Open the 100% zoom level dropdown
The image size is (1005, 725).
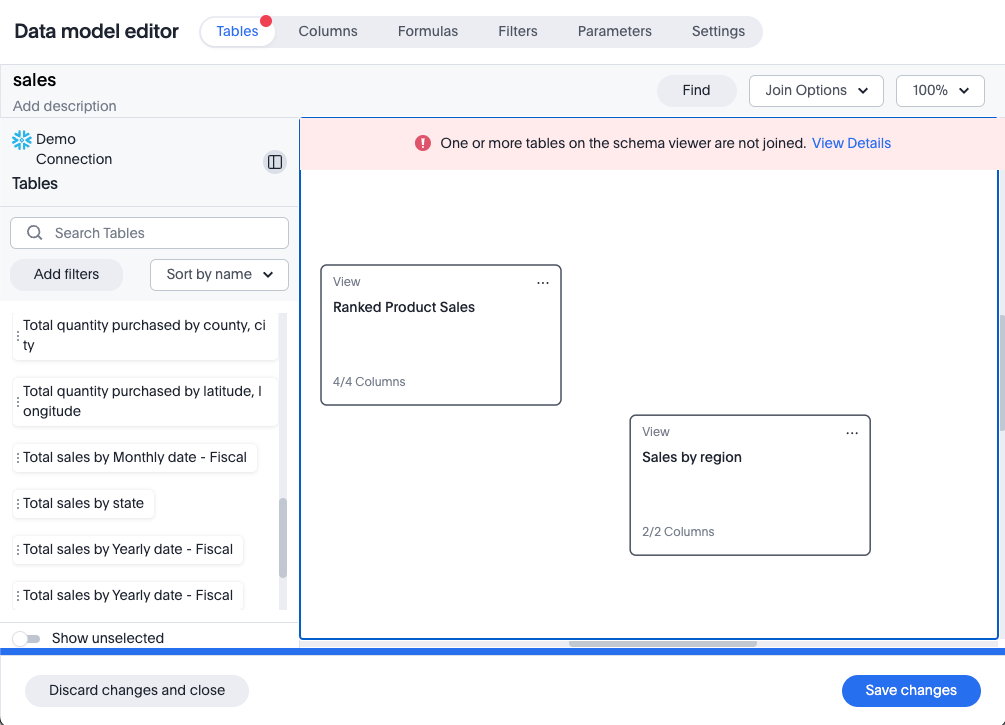(x=940, y=90)
